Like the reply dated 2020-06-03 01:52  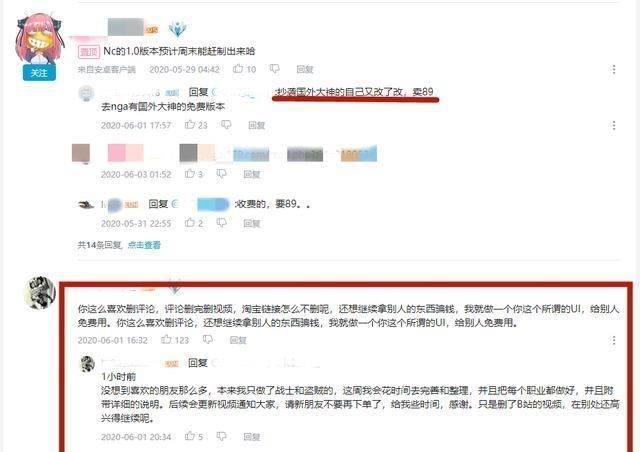click(190, 174)
